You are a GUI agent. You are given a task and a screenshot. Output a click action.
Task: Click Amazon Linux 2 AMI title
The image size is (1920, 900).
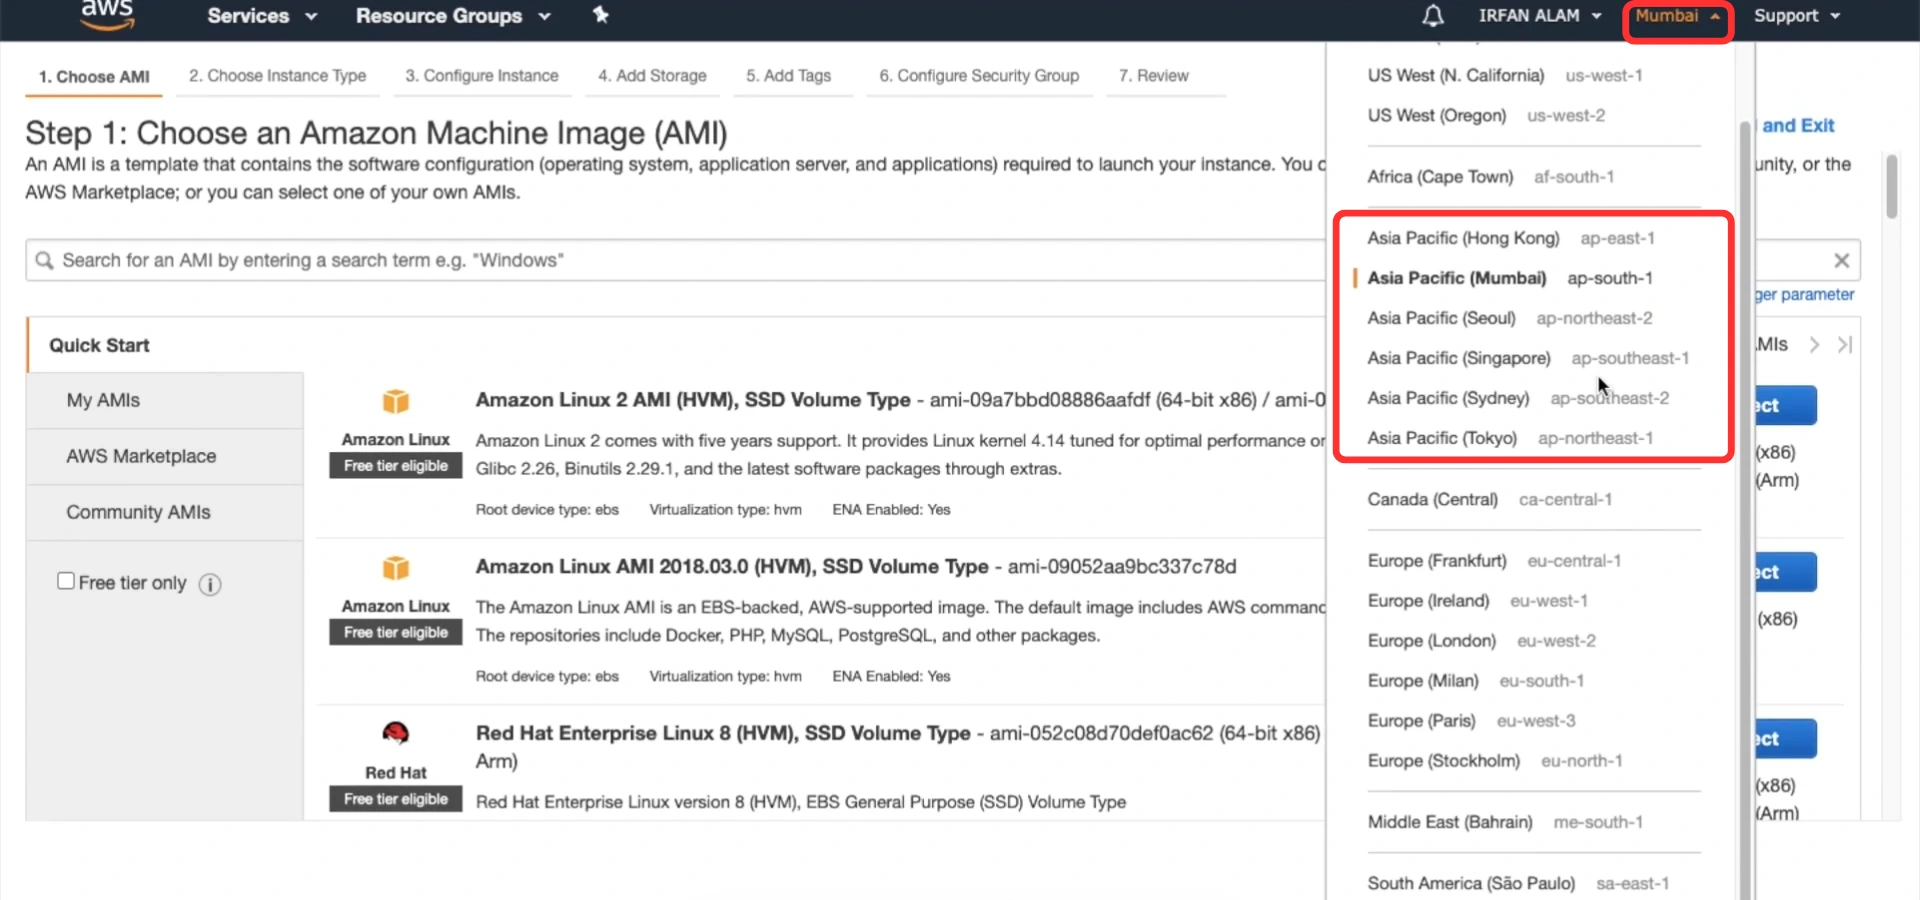click(693, 400)
